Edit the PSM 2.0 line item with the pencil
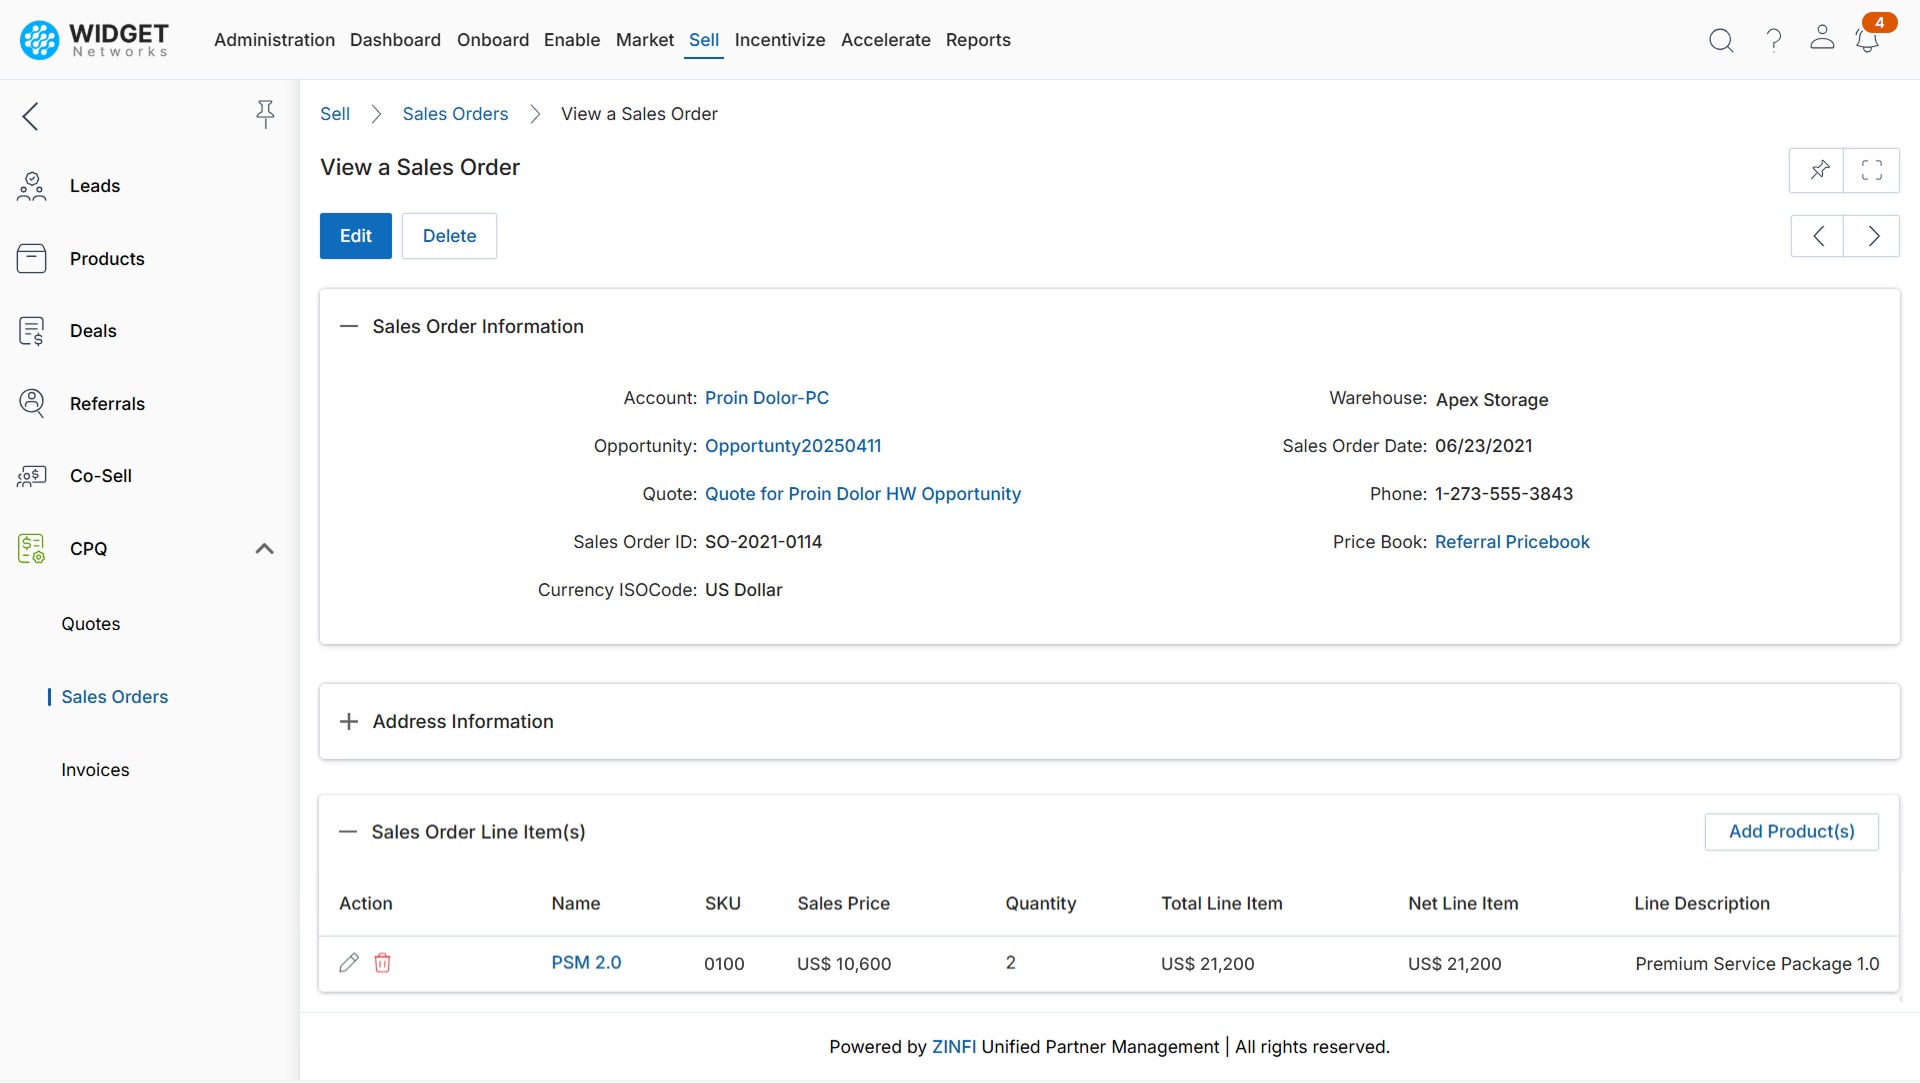The height and width of the screenshot is (1083, 1920). tap(348, 962)
